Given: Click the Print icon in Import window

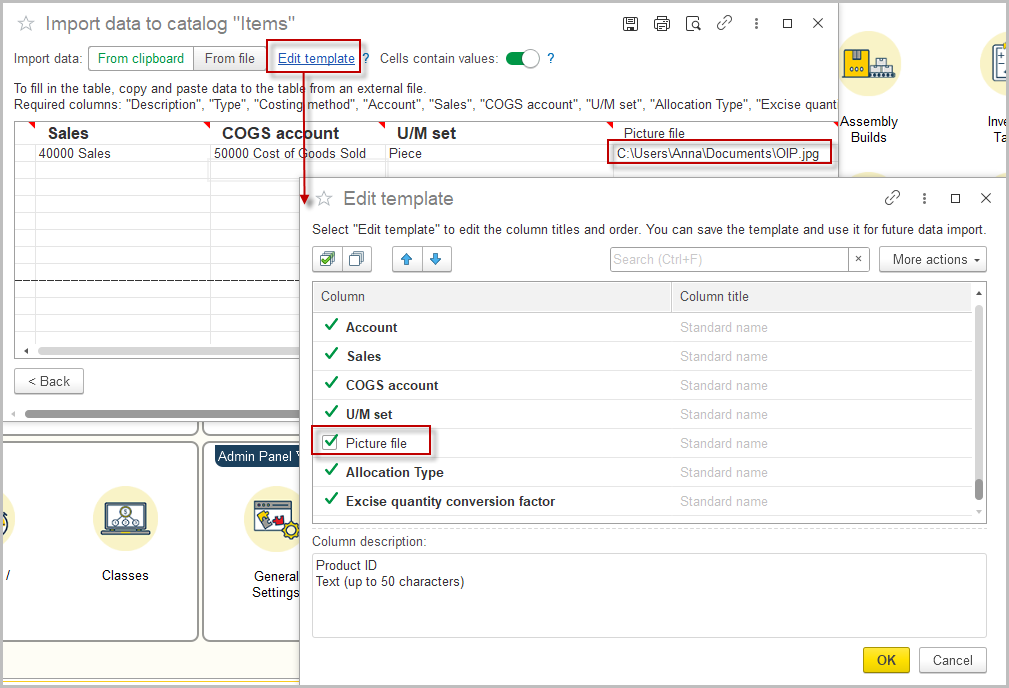Looking at the screenshot, I should (661, 23).
